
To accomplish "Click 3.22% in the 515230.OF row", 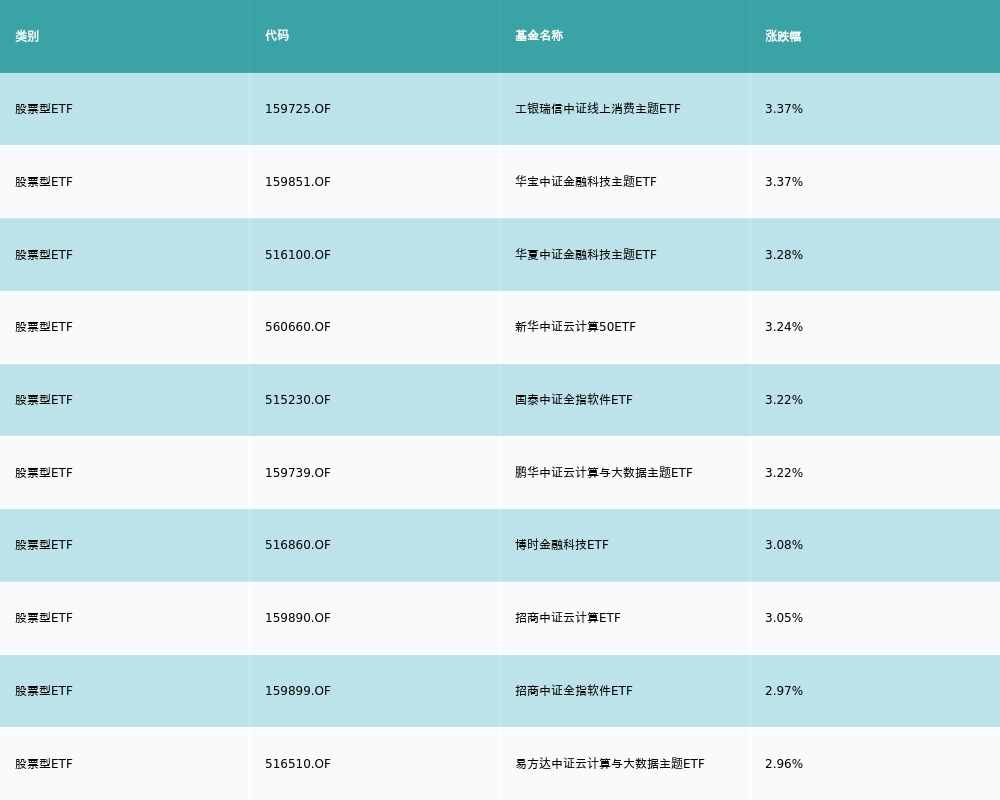I will point(784,400).
